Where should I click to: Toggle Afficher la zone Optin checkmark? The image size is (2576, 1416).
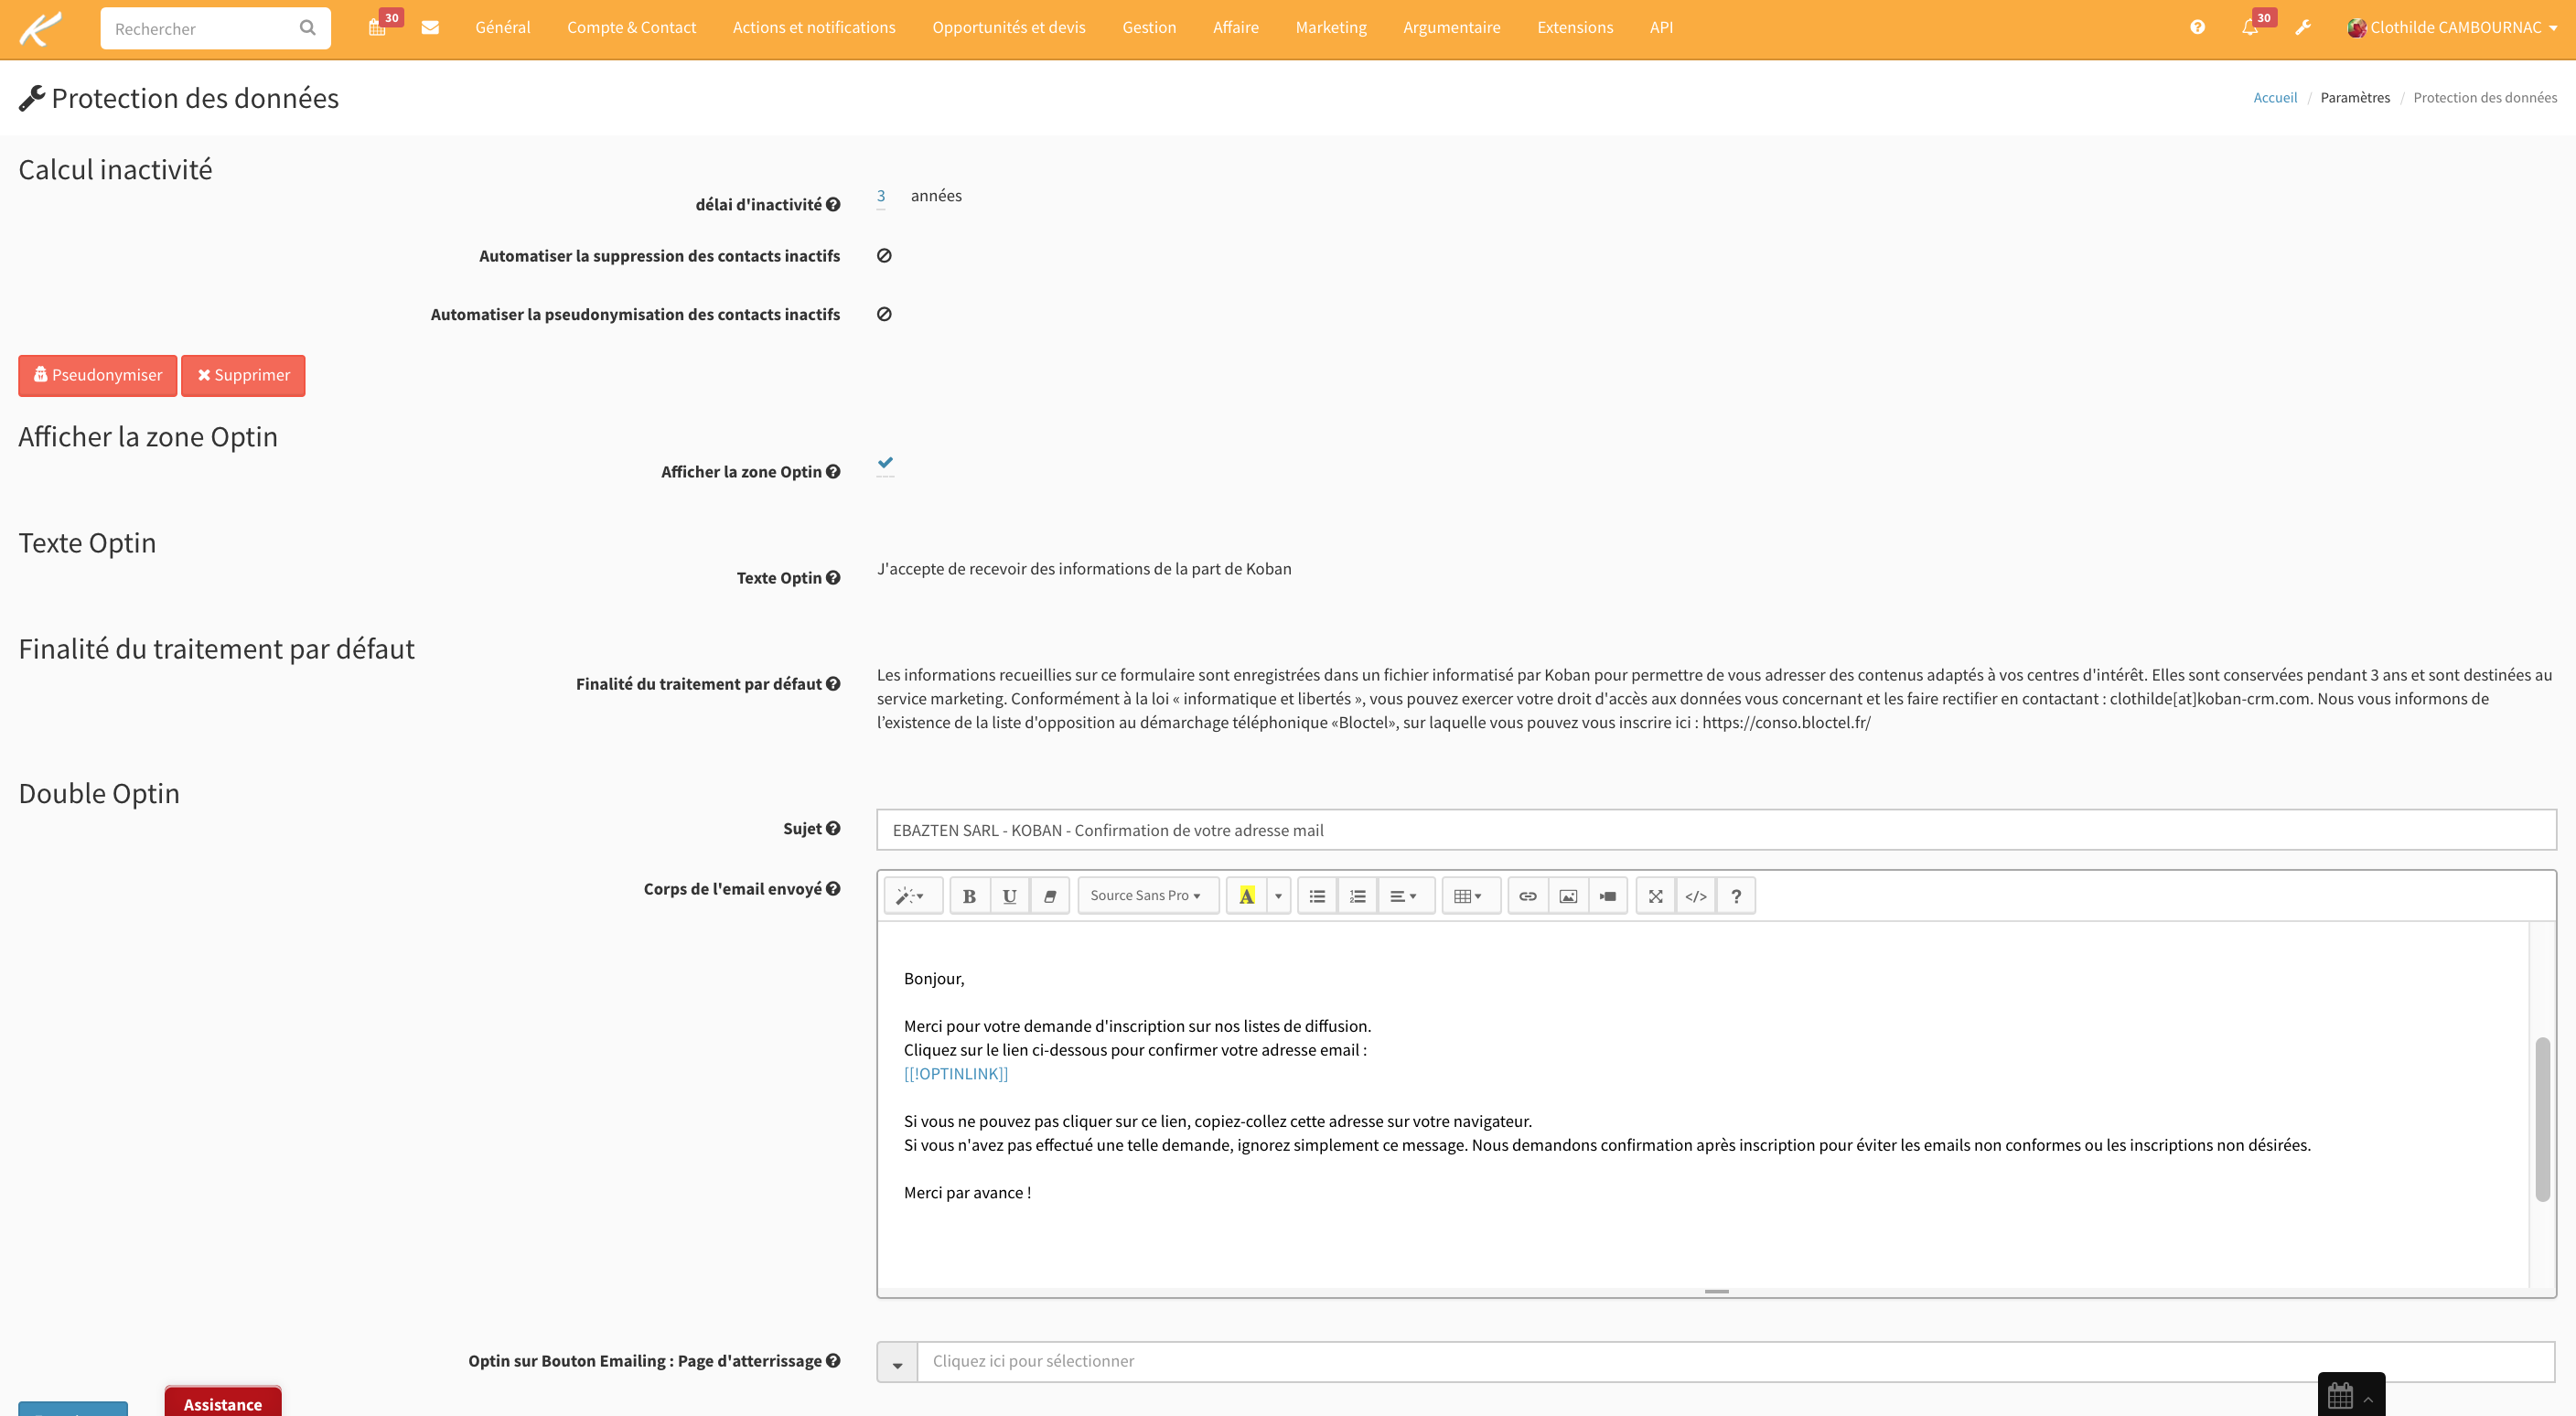click(885, 463)
